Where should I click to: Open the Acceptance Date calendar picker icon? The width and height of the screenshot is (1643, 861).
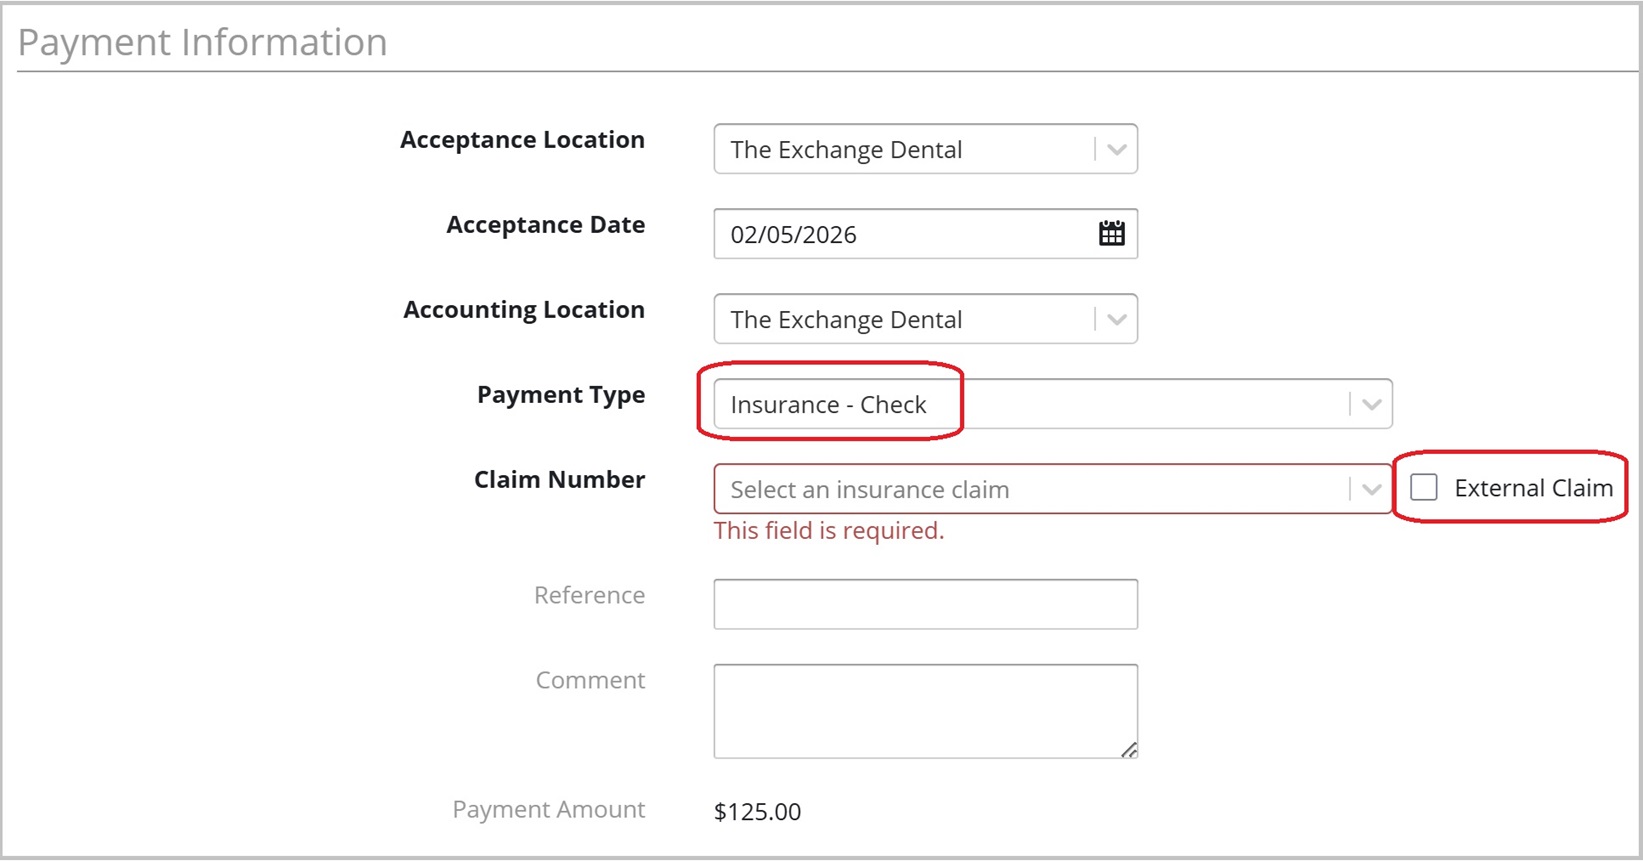[x=1111, y=234]
